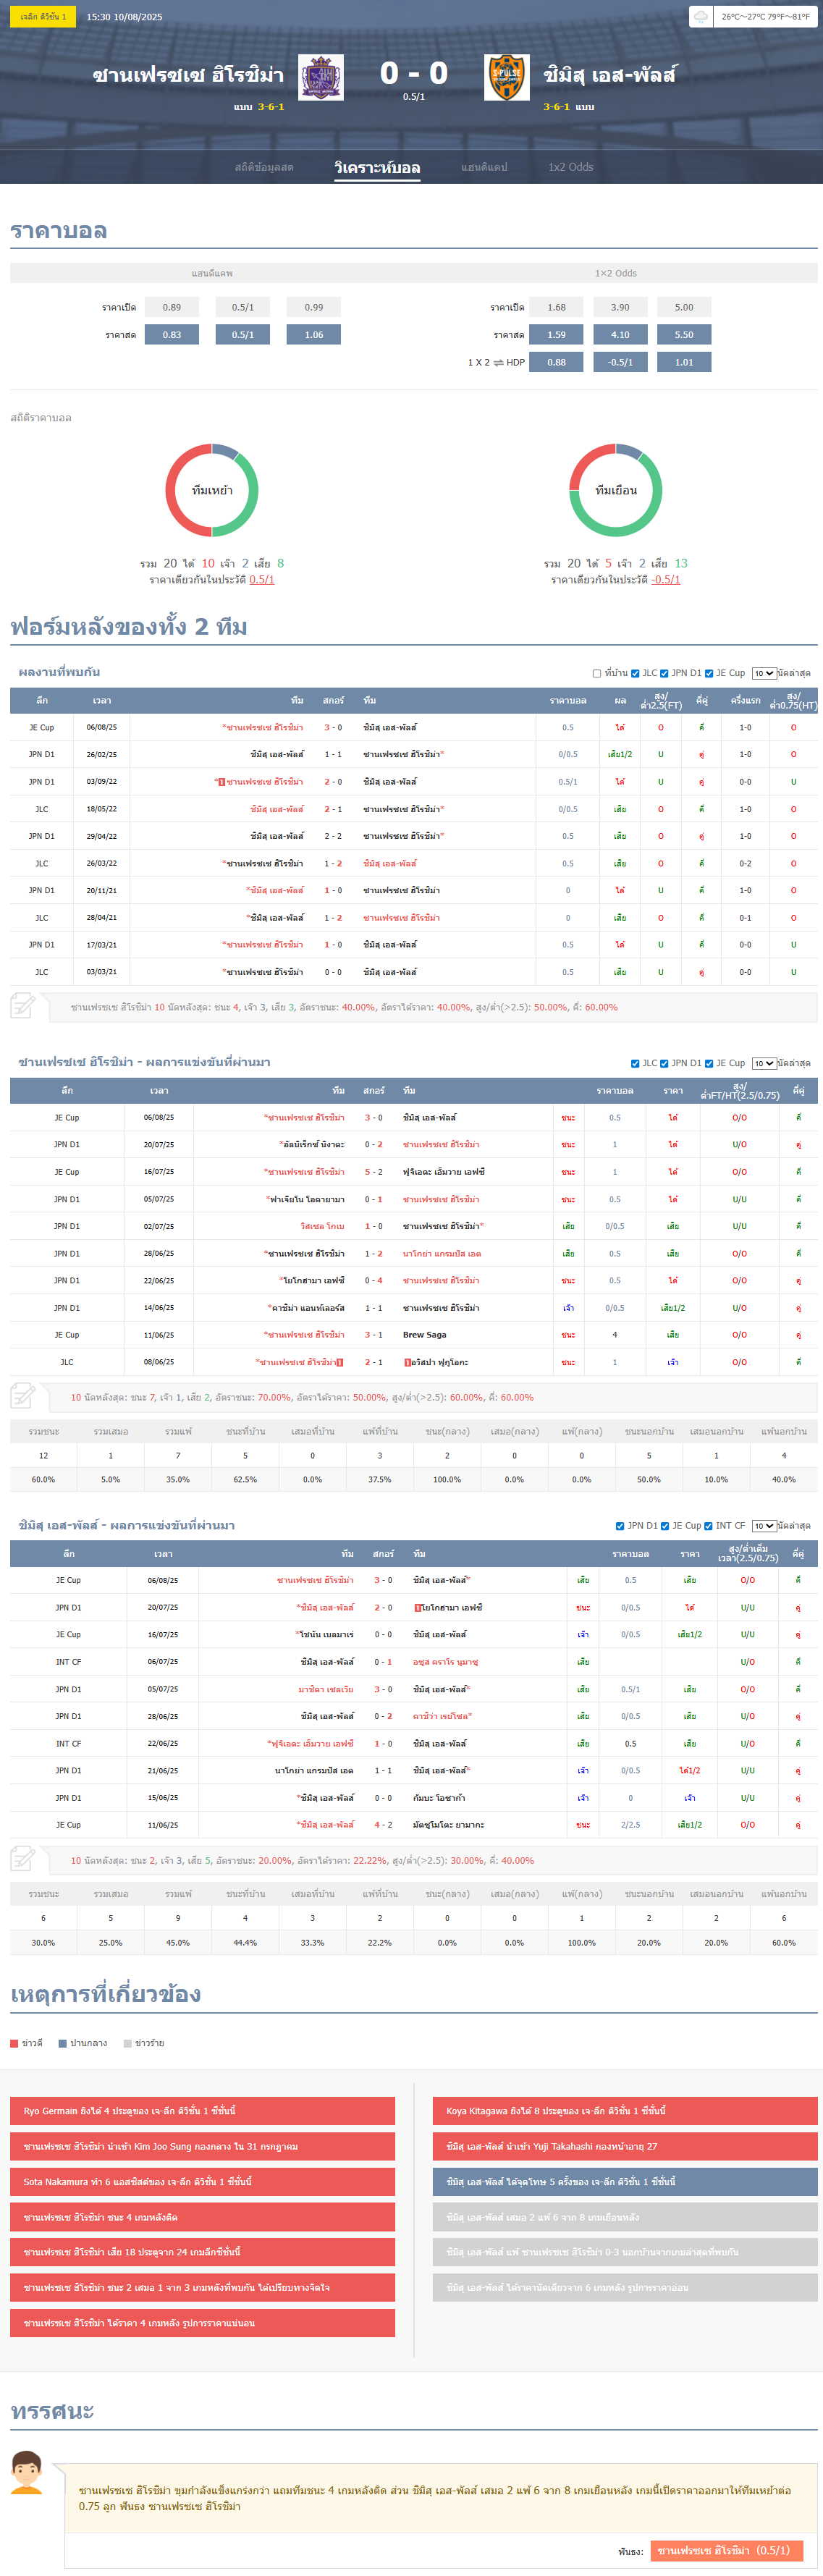Uncheck JE Cup filter in Hiroshima past results
Screen dimensions: 823x2576
pos(709,1064)
